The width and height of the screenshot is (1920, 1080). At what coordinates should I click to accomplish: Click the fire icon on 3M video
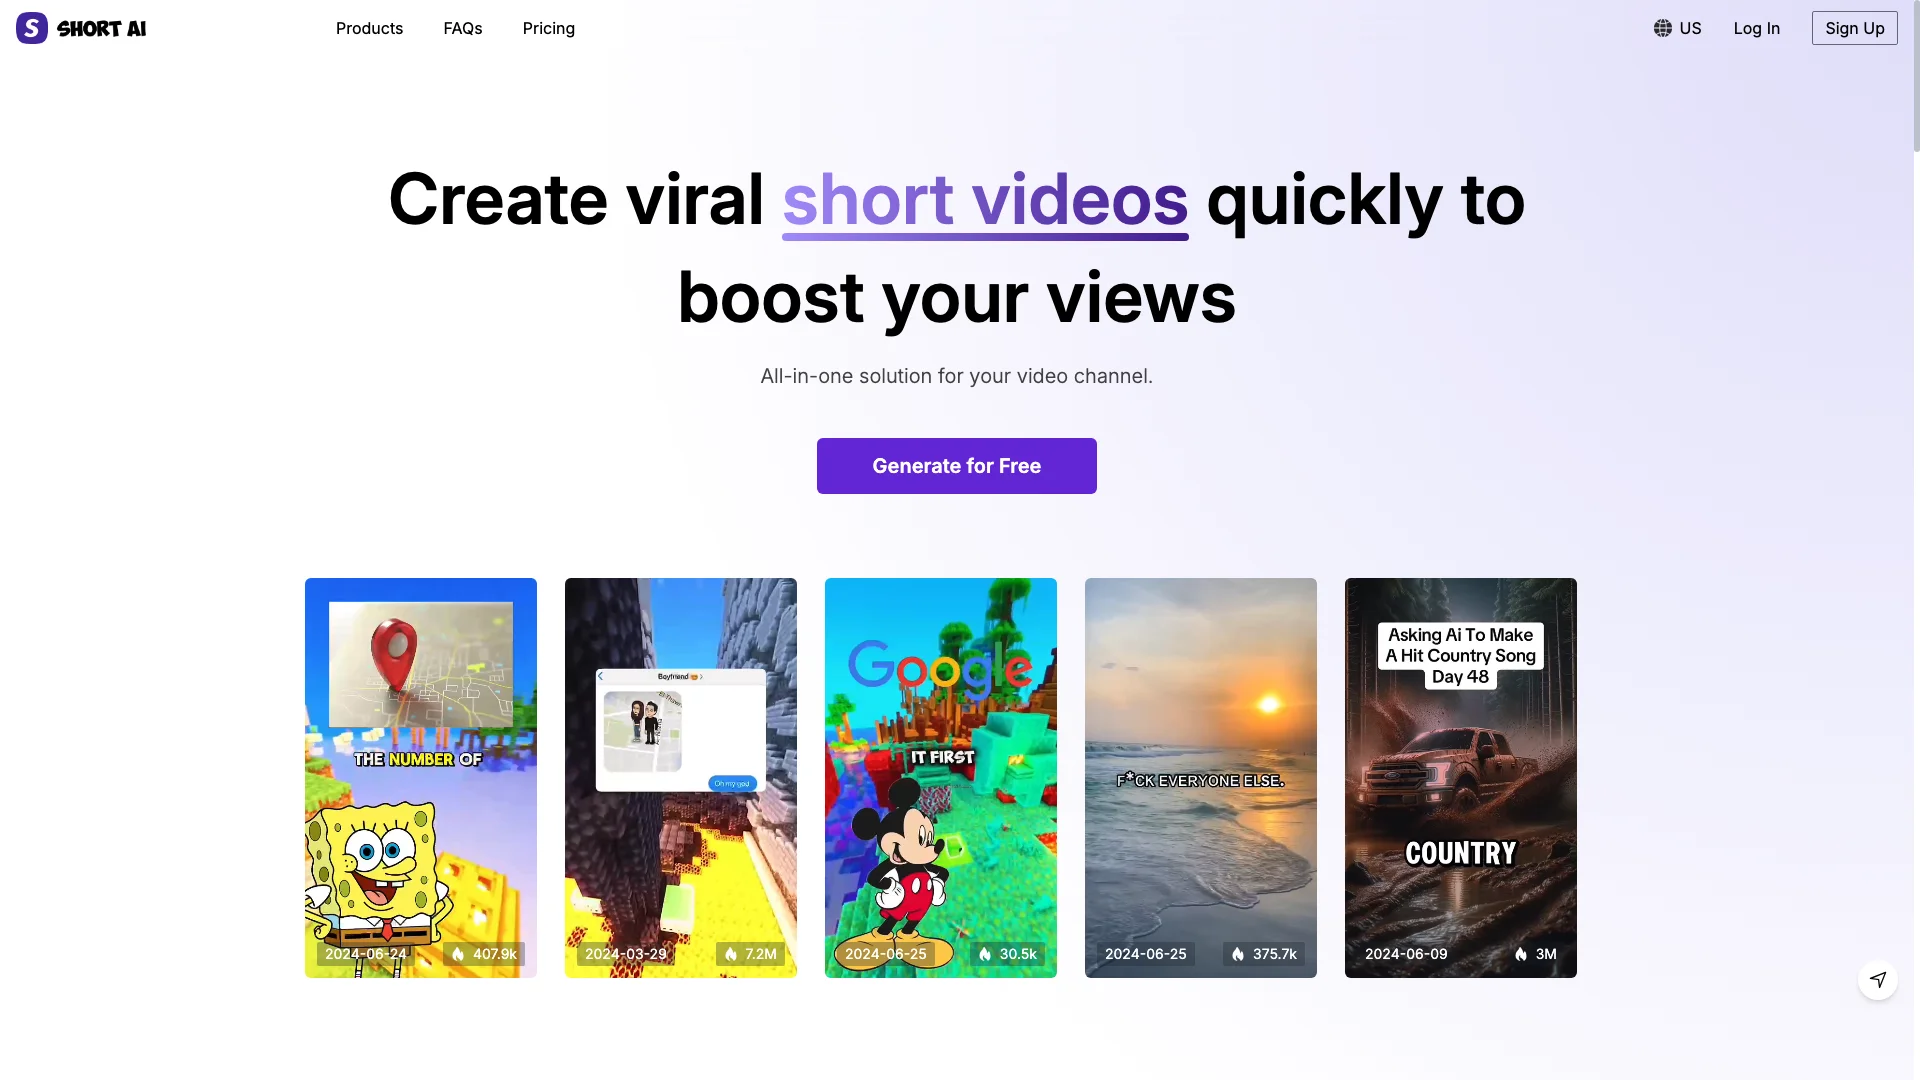(1520, 953)
